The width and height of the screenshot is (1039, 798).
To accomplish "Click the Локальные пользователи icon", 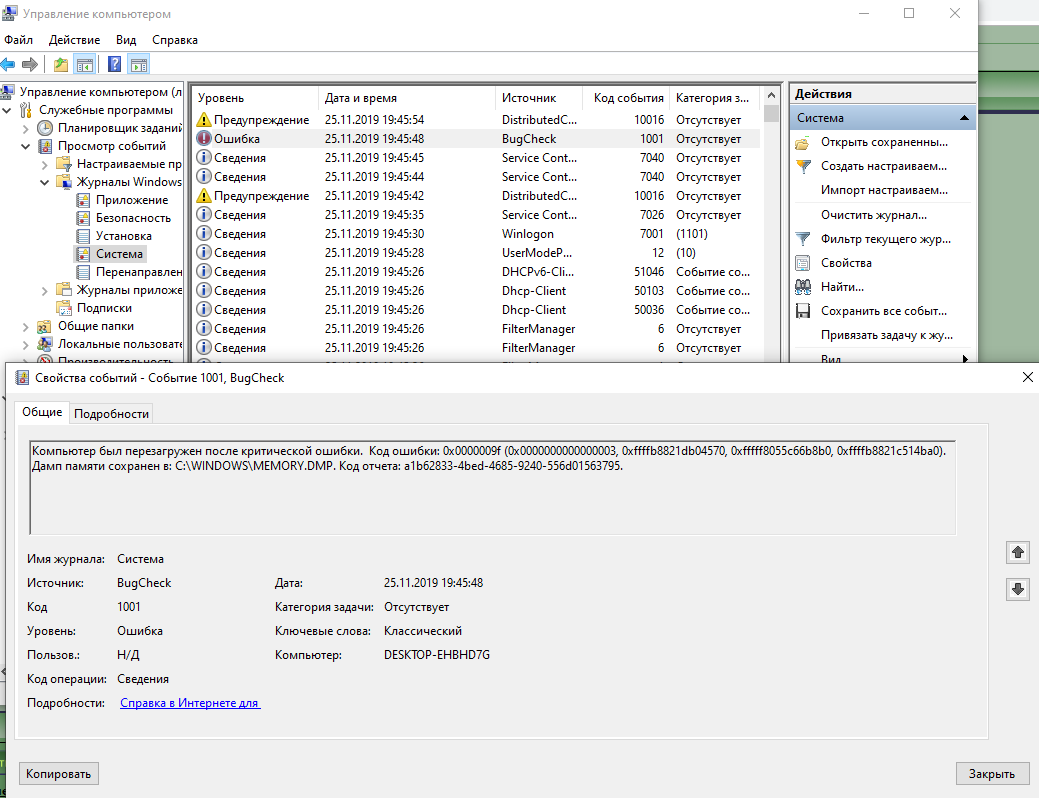I will click(x=44, y=344).
